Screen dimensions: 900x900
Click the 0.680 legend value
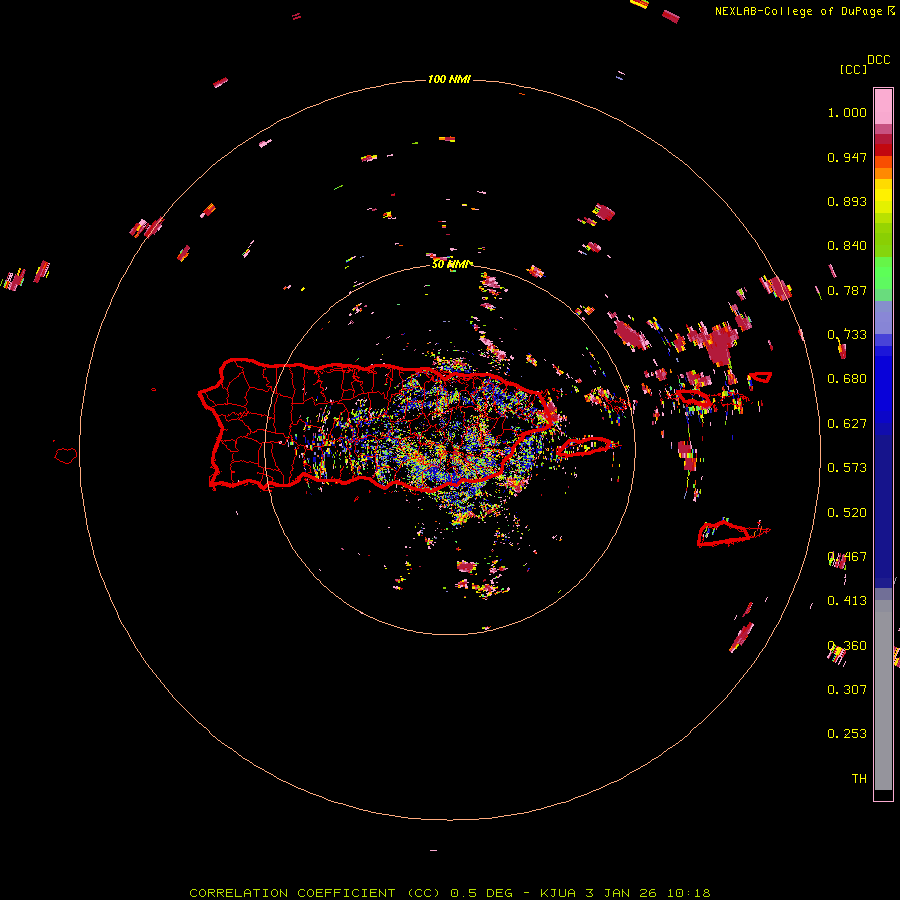click(847, 379)
